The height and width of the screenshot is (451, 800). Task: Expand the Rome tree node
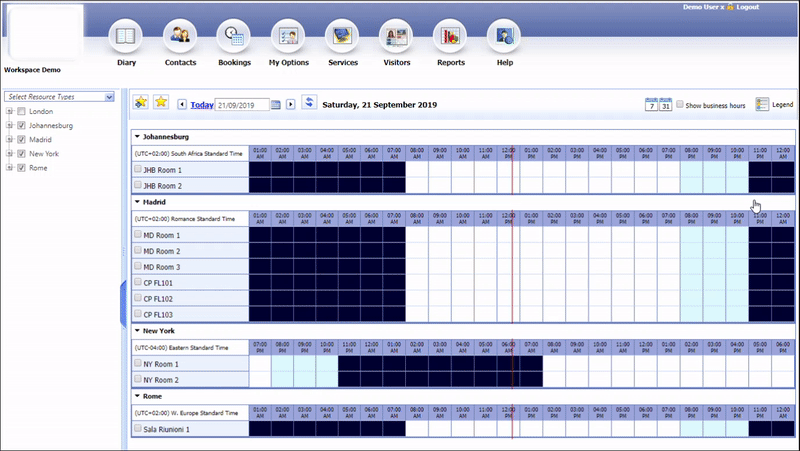pos(9,168)
